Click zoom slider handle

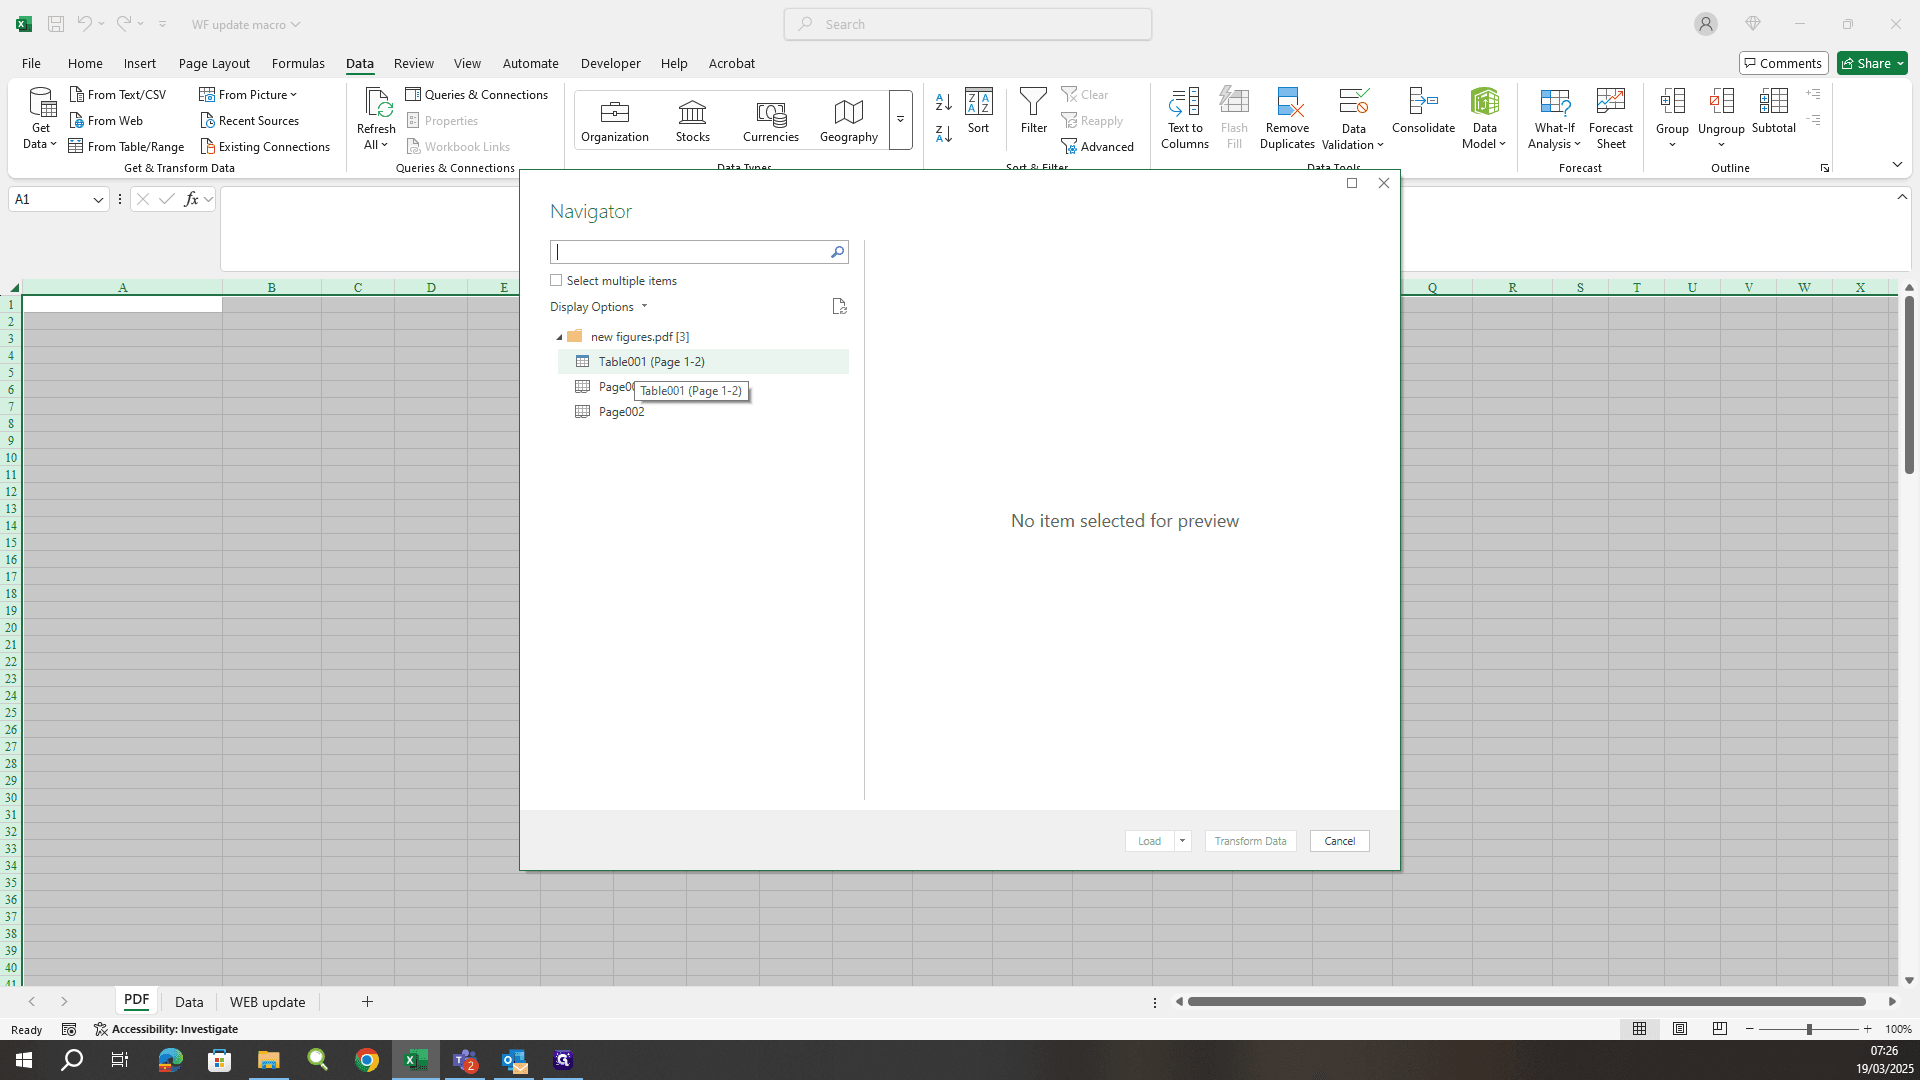point(1808,1029)
